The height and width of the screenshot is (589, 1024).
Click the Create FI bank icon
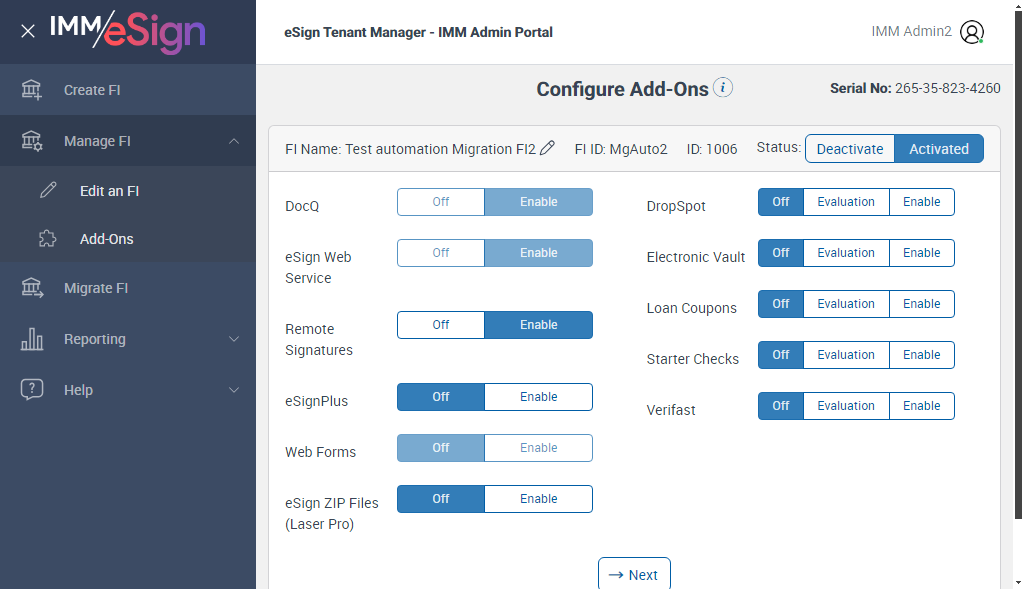32,90
